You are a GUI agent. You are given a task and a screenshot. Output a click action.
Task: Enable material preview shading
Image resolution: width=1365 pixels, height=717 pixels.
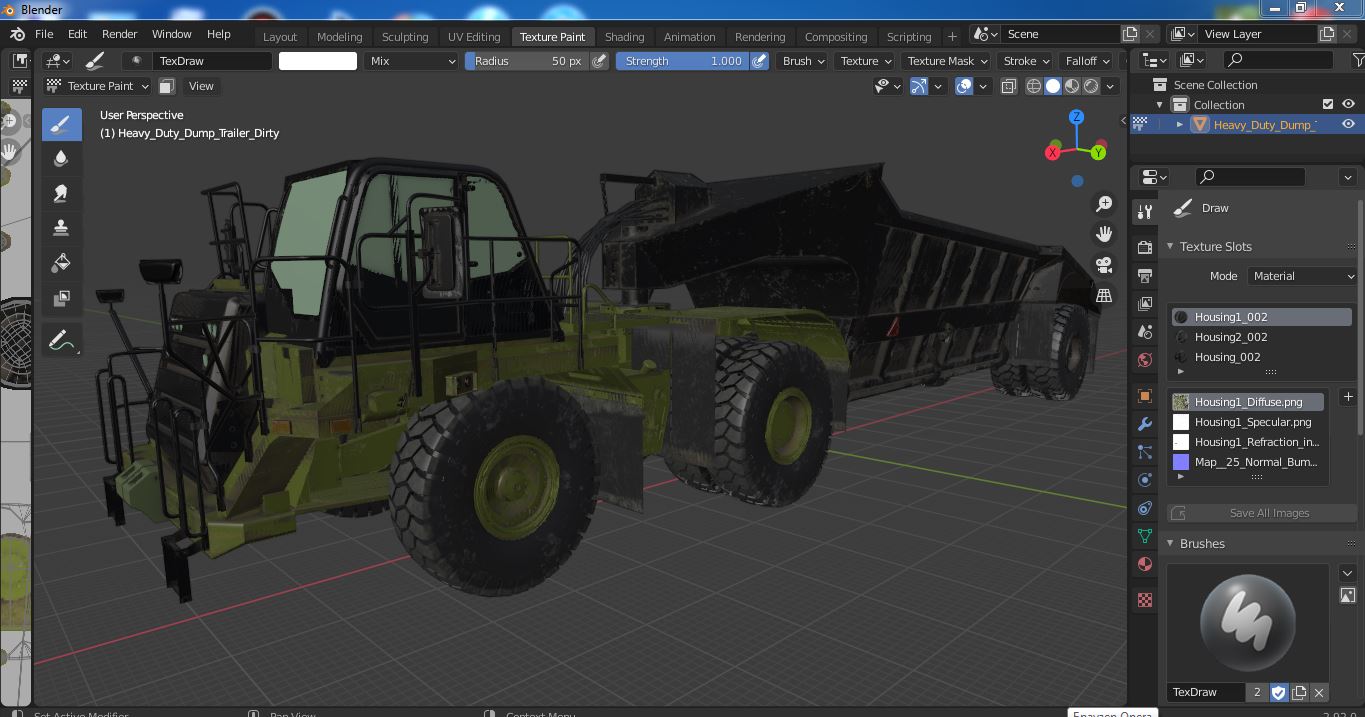1072,86
